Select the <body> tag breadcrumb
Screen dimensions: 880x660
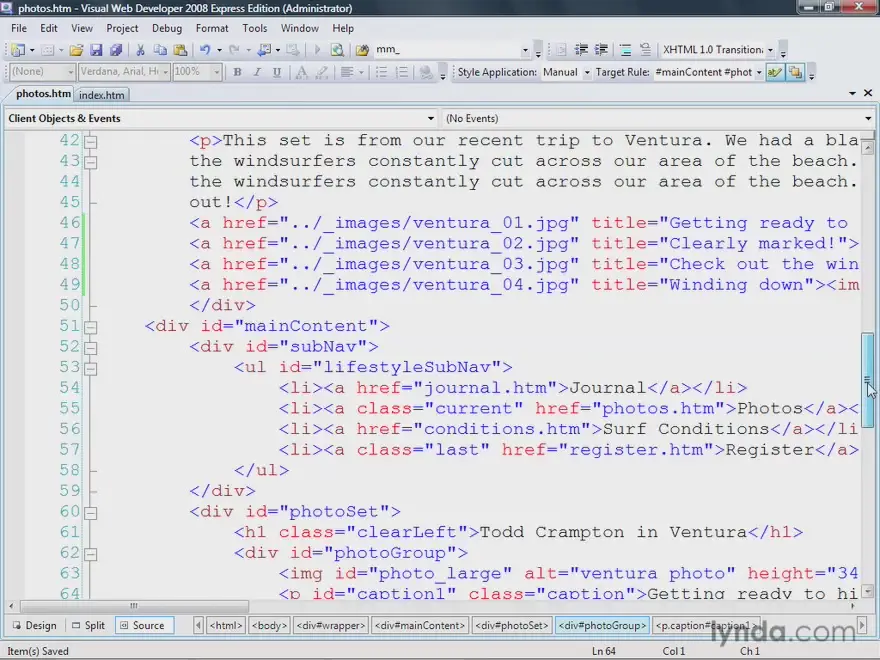(x=269, y=625)
